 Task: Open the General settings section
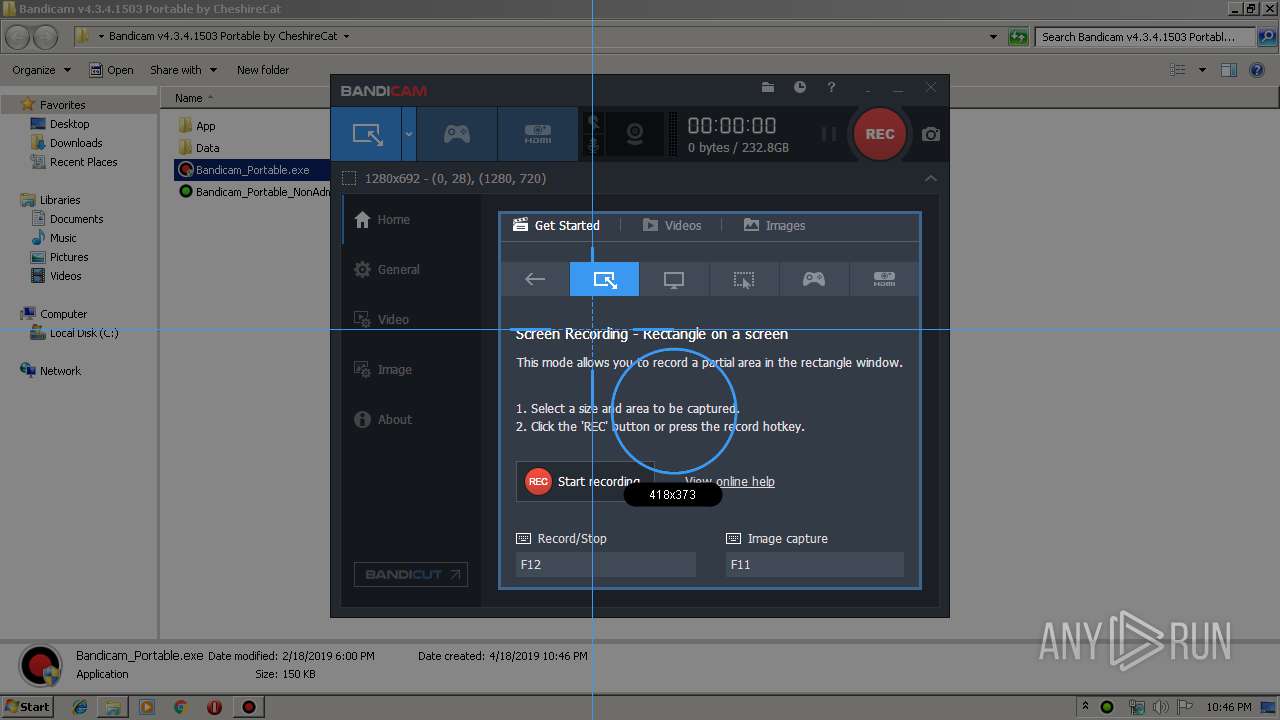(x=412, y=270)
